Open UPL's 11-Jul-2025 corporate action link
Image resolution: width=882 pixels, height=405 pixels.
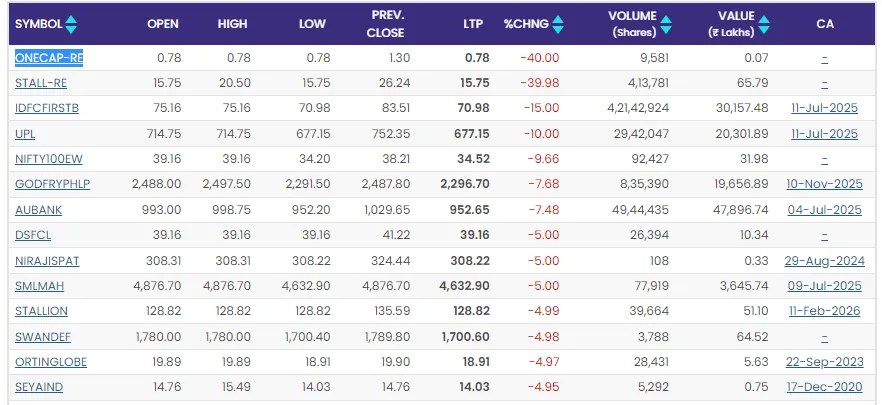pyautogui.click(x=825, y=134)
